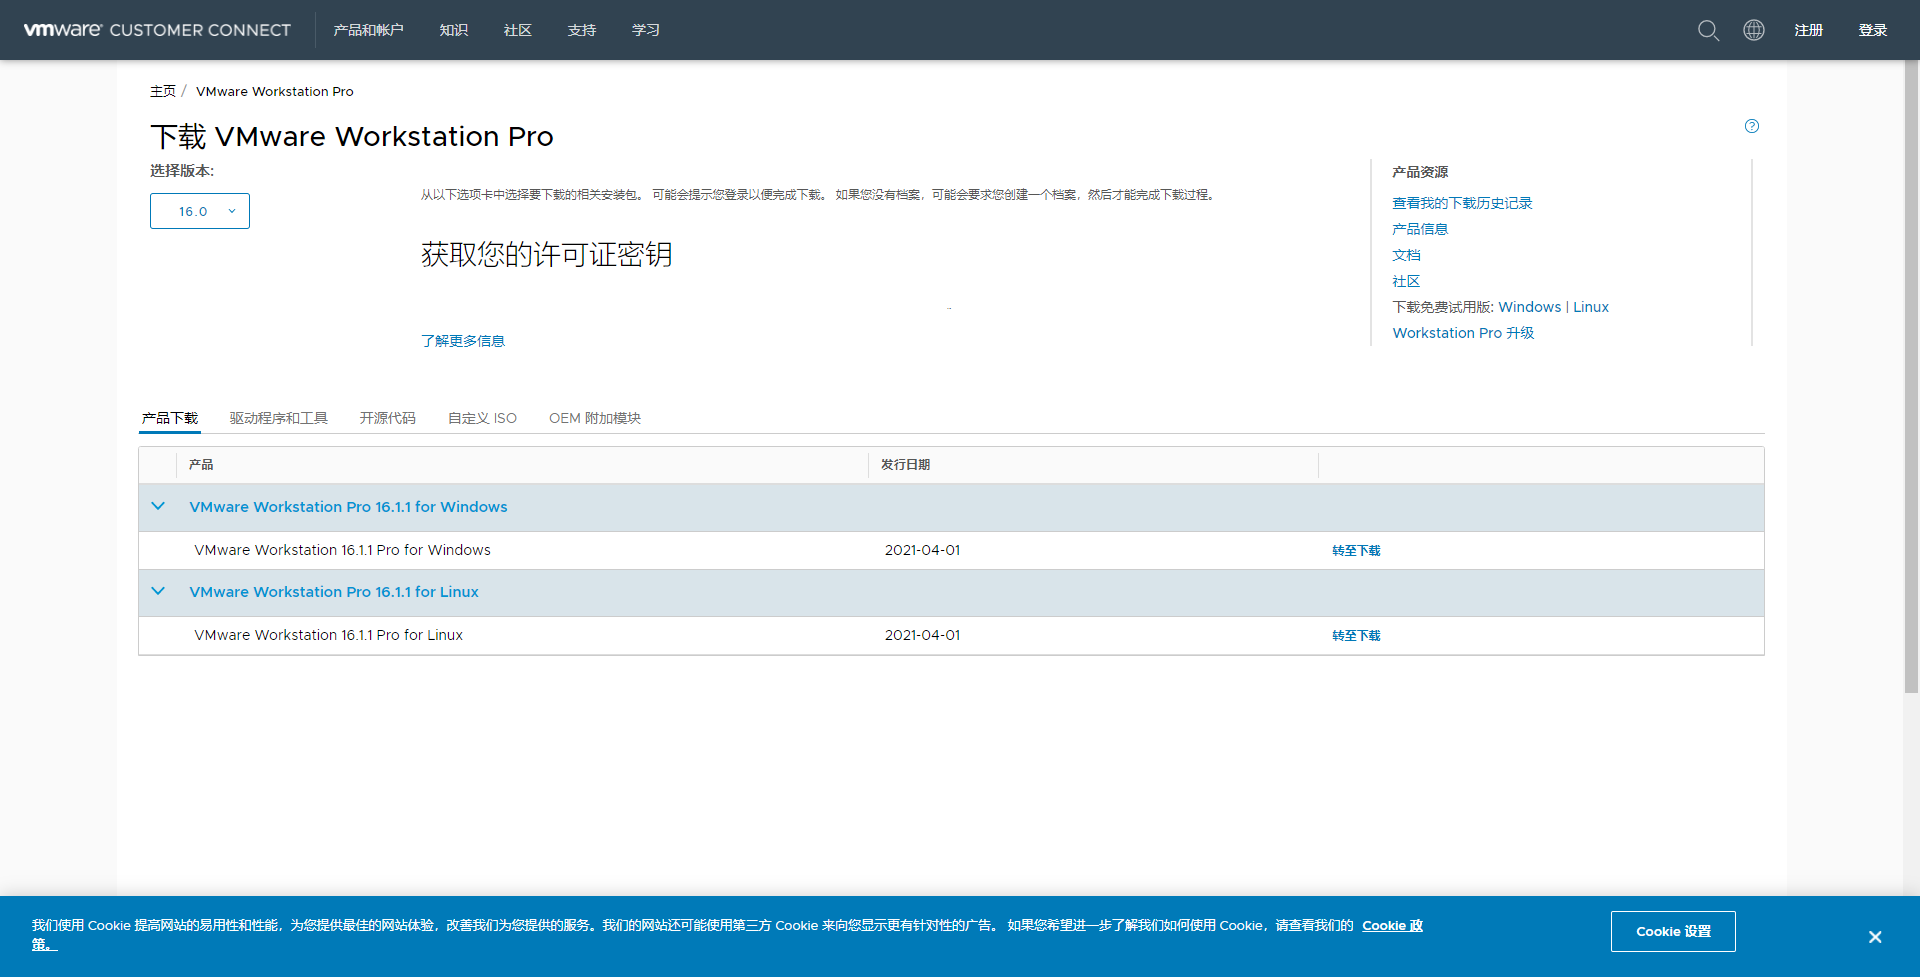This screenshot has width=1920, height=977.
Task: Open the Cookie 政策 link
Action: [x=1392, y=926]
